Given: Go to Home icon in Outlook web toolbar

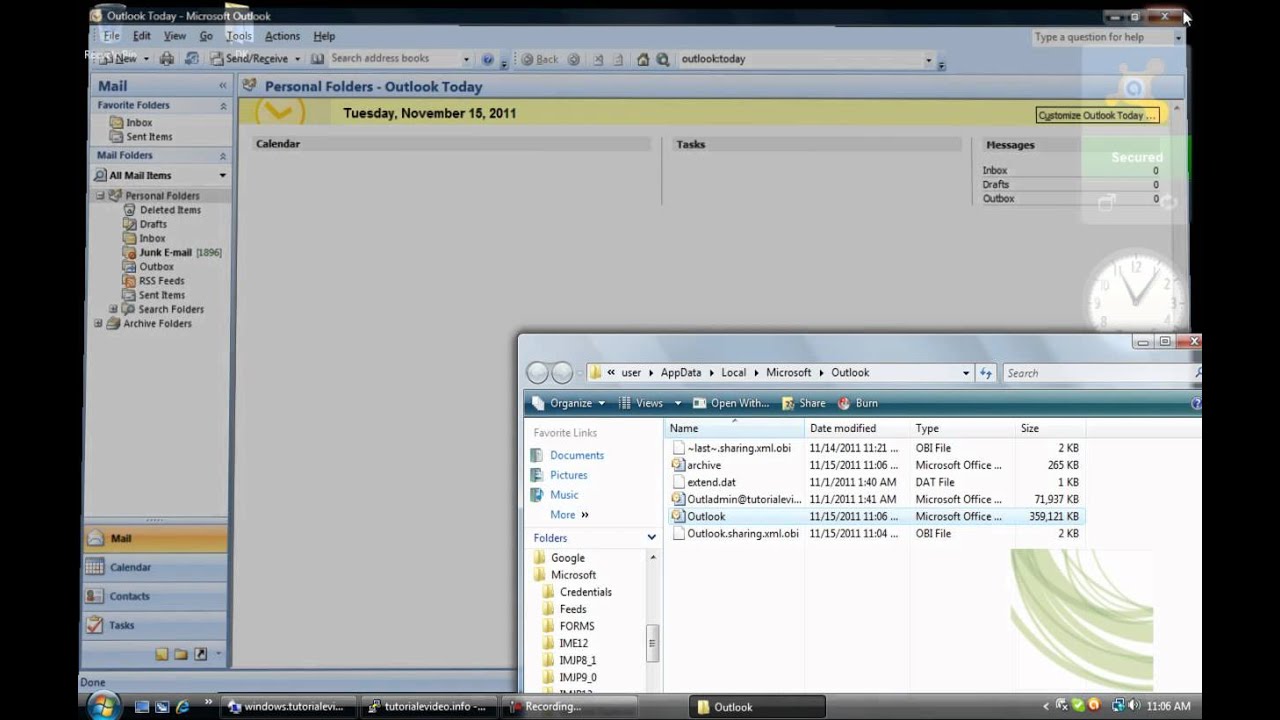Looking at the screenshot, I should click(x=643, y=59).
